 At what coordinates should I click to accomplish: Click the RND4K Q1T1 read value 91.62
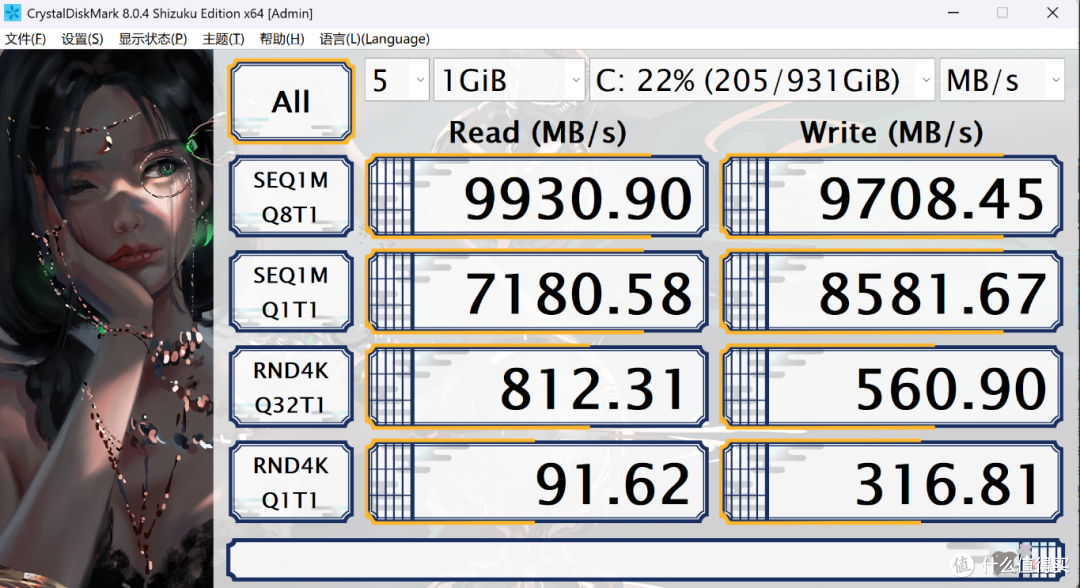click(537, 482)
